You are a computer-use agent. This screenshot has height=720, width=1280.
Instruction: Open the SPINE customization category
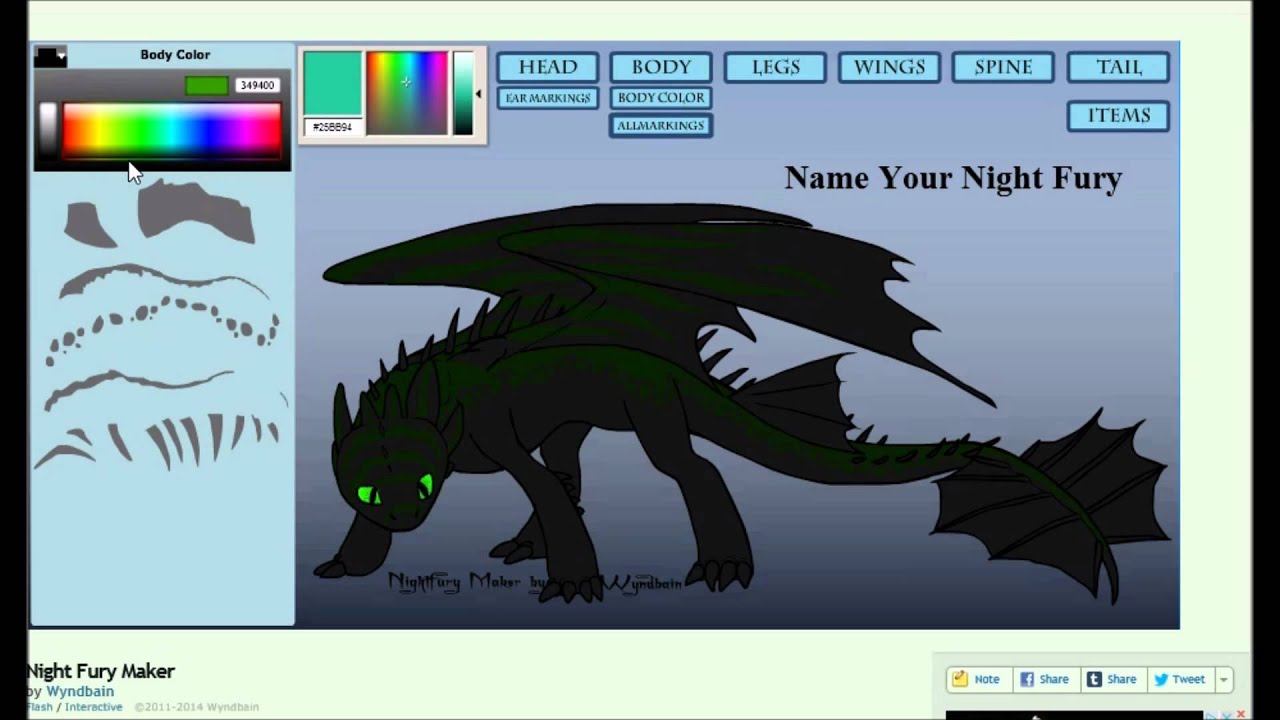coord(1003,67)
